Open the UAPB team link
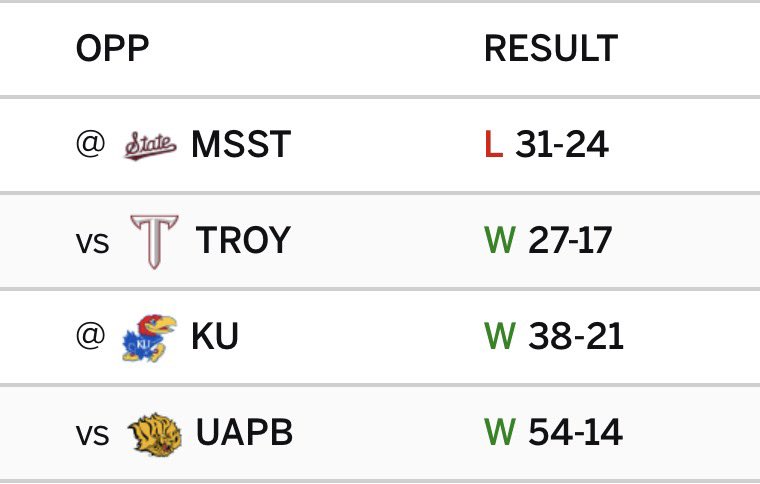760x484 pixels. point(244,432)
